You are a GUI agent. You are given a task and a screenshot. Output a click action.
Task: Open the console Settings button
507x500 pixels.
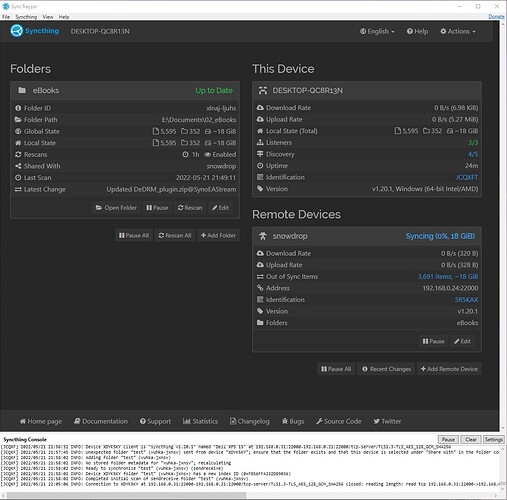click(494, 439)
